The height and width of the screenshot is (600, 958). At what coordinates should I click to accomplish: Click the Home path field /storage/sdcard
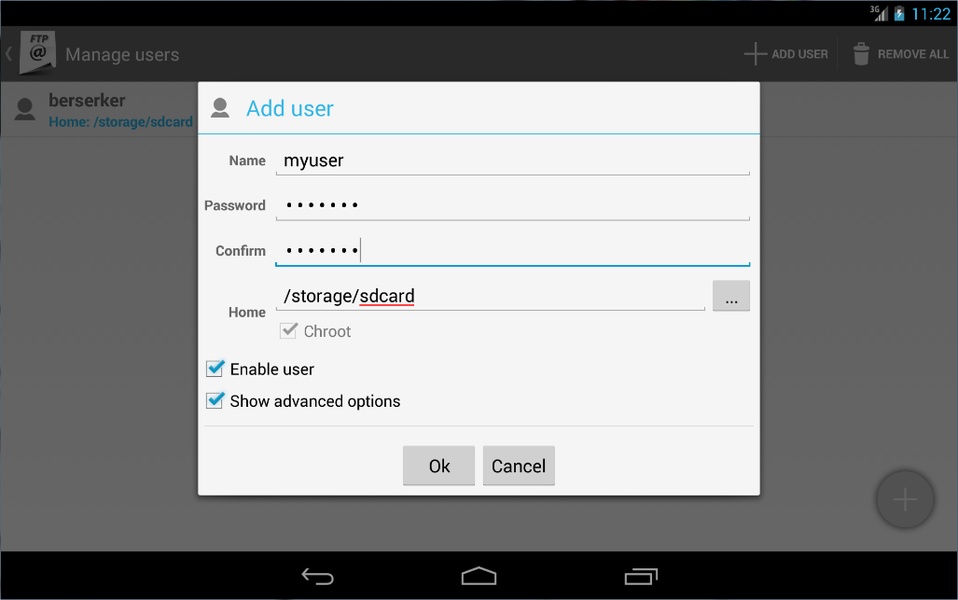coord(490,296)
